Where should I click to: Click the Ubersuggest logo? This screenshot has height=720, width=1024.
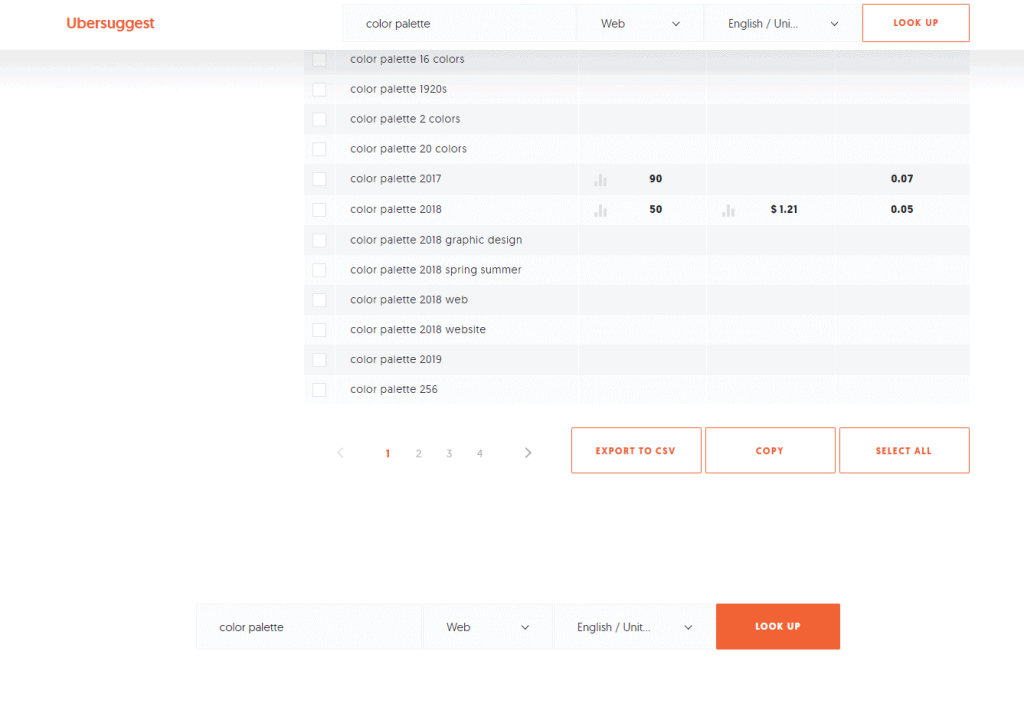[x=110, y=23]
